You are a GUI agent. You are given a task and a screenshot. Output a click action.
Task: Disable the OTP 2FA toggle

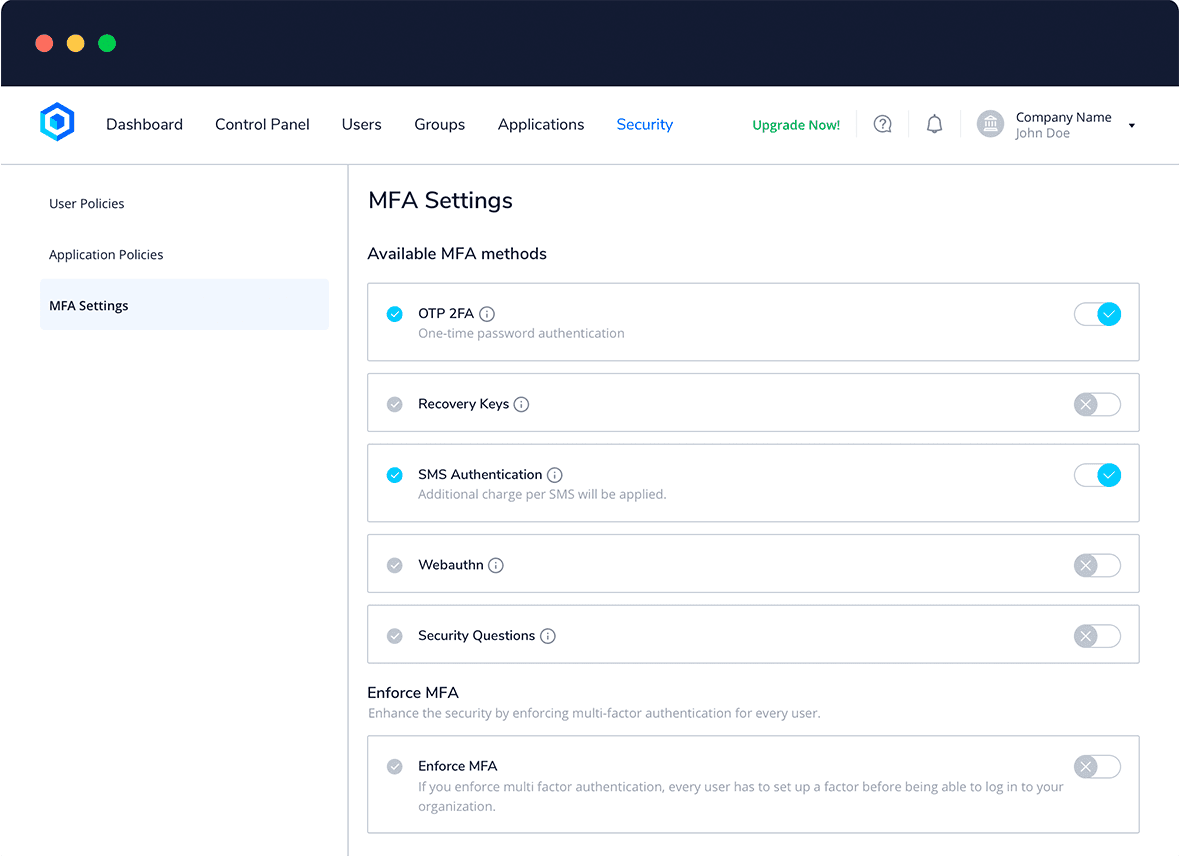pos(1097,314)
